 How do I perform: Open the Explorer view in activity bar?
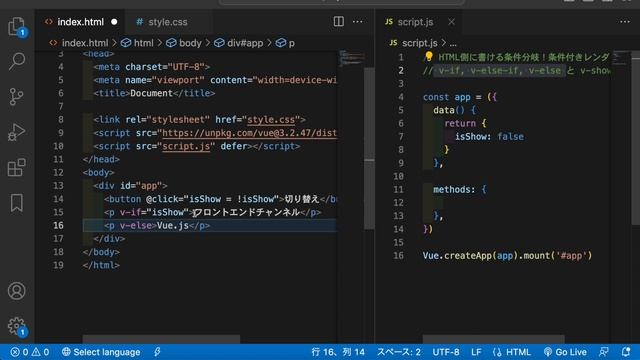coord(17,27)
